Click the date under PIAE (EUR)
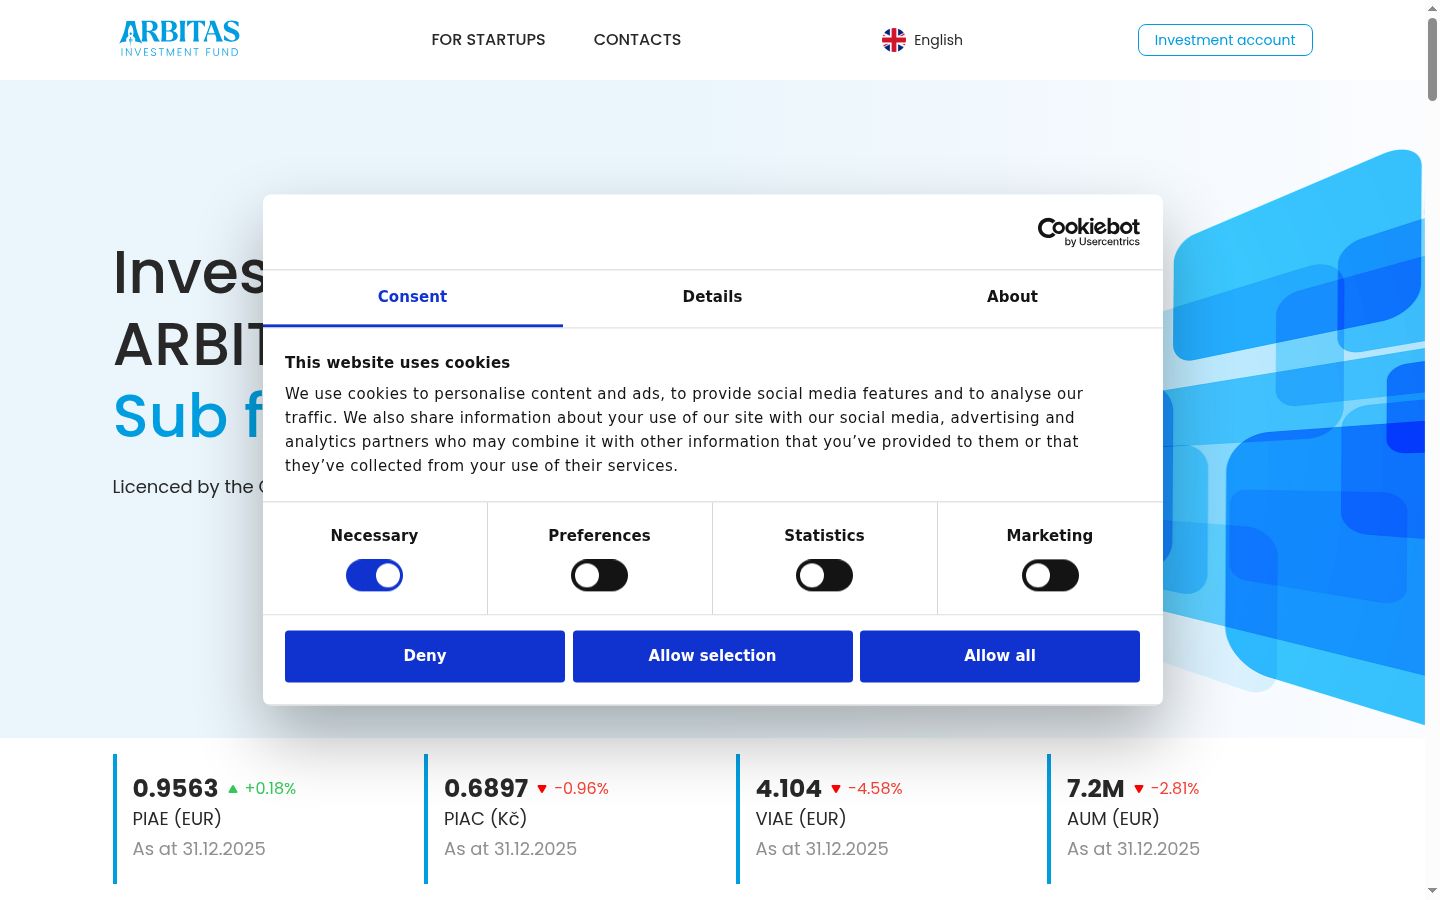This screenshot has height=900, width=1440. point(199,849)
